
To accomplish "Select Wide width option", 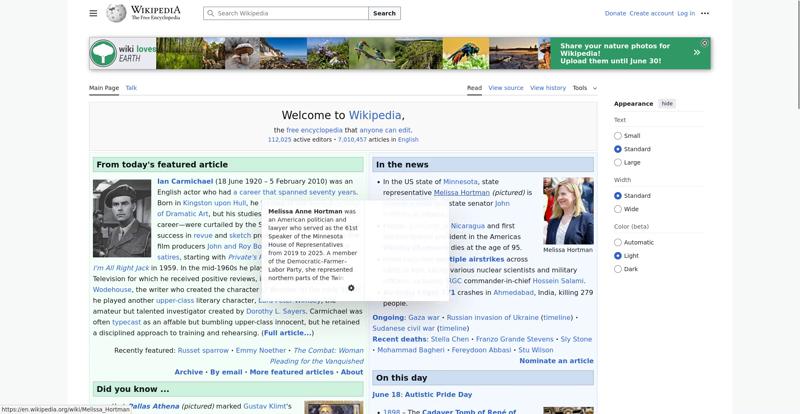I will (617, 209).
